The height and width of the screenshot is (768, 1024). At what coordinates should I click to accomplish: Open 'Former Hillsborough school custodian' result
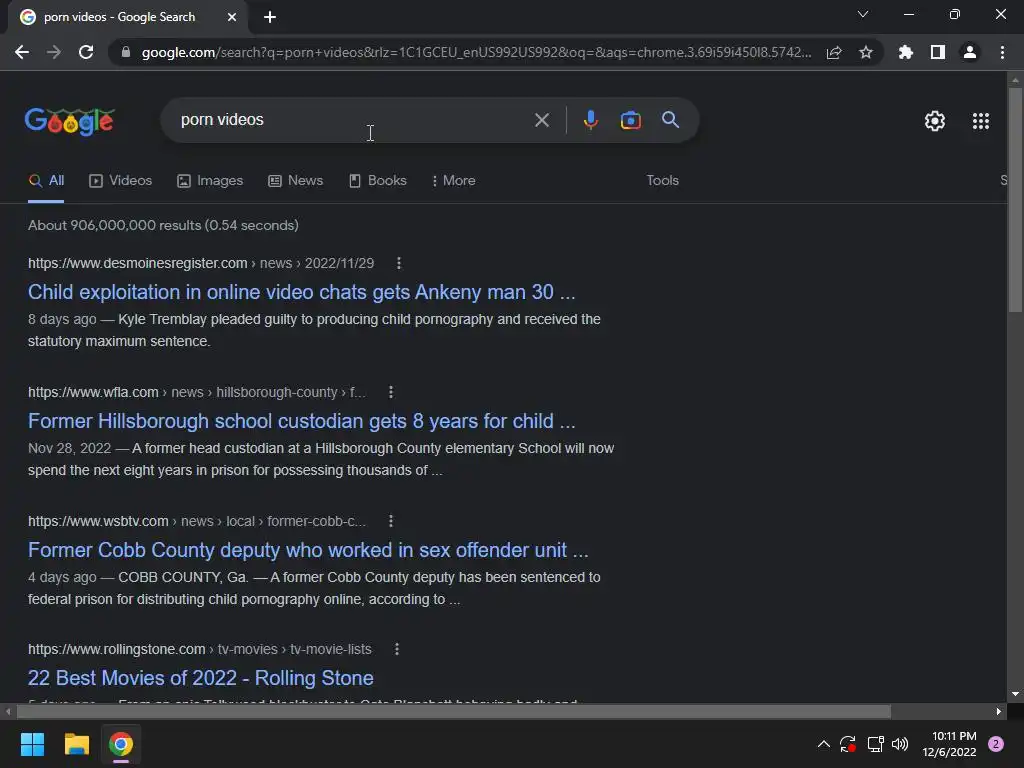click(x=302, y=421)
